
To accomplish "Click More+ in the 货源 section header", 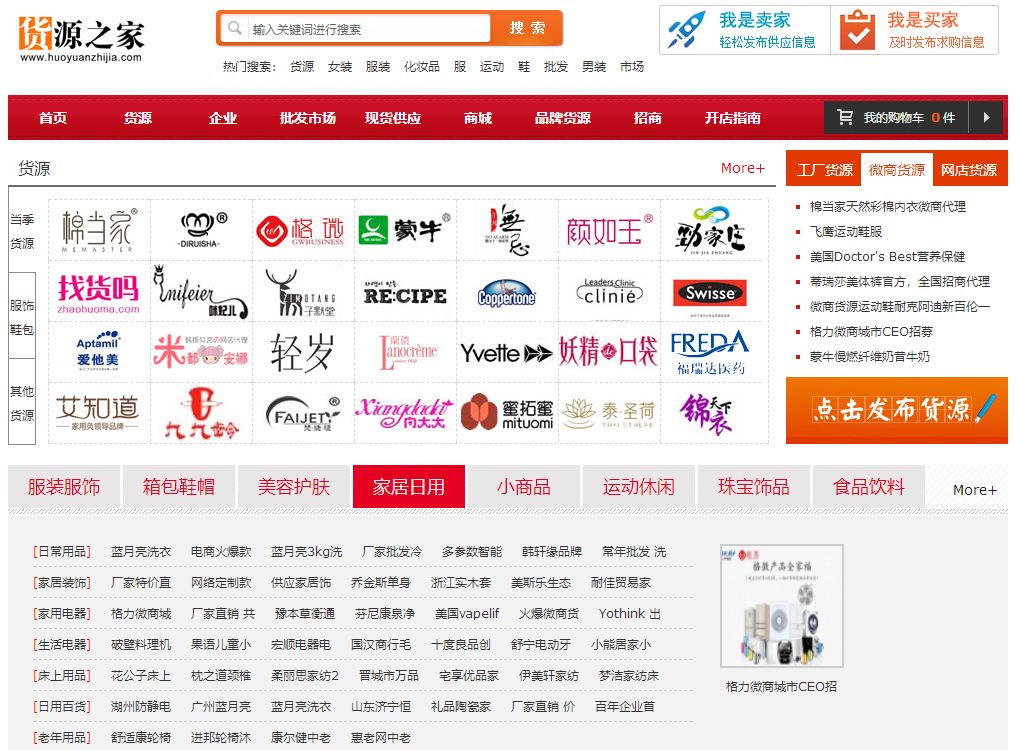I will [x=742, y=169].
